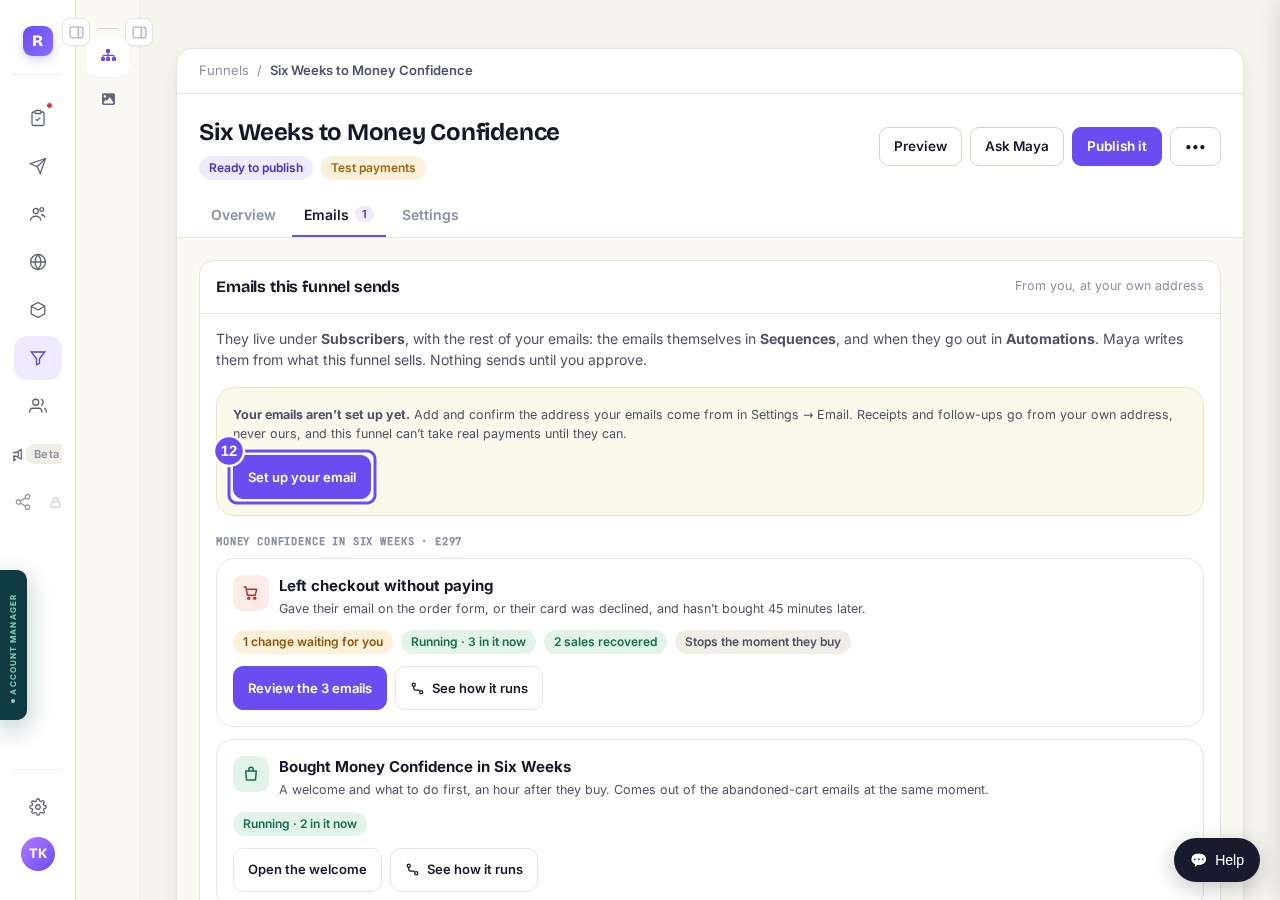Switch to the Settings tab
Image resolution: width=1280 pixels, height=900 pixels.
coord(430,215)
